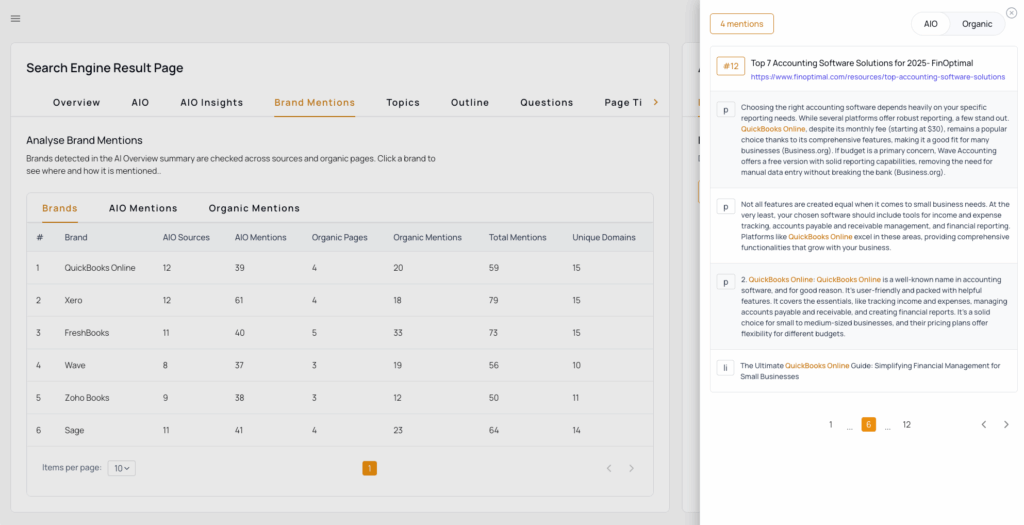Select the Brand Mentions tab
Viewport: 1024px width, 525px height.
click(315, 103)
